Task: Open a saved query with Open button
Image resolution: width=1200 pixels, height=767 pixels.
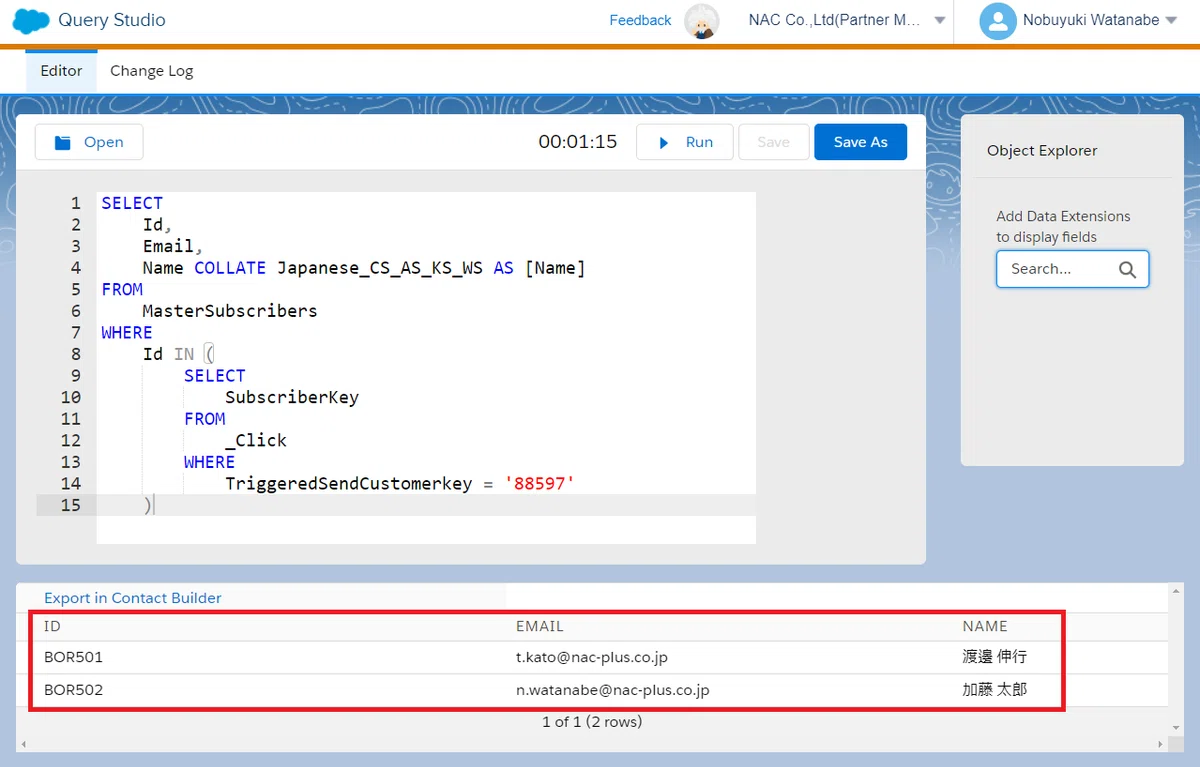Action: (x=89, y=142)
